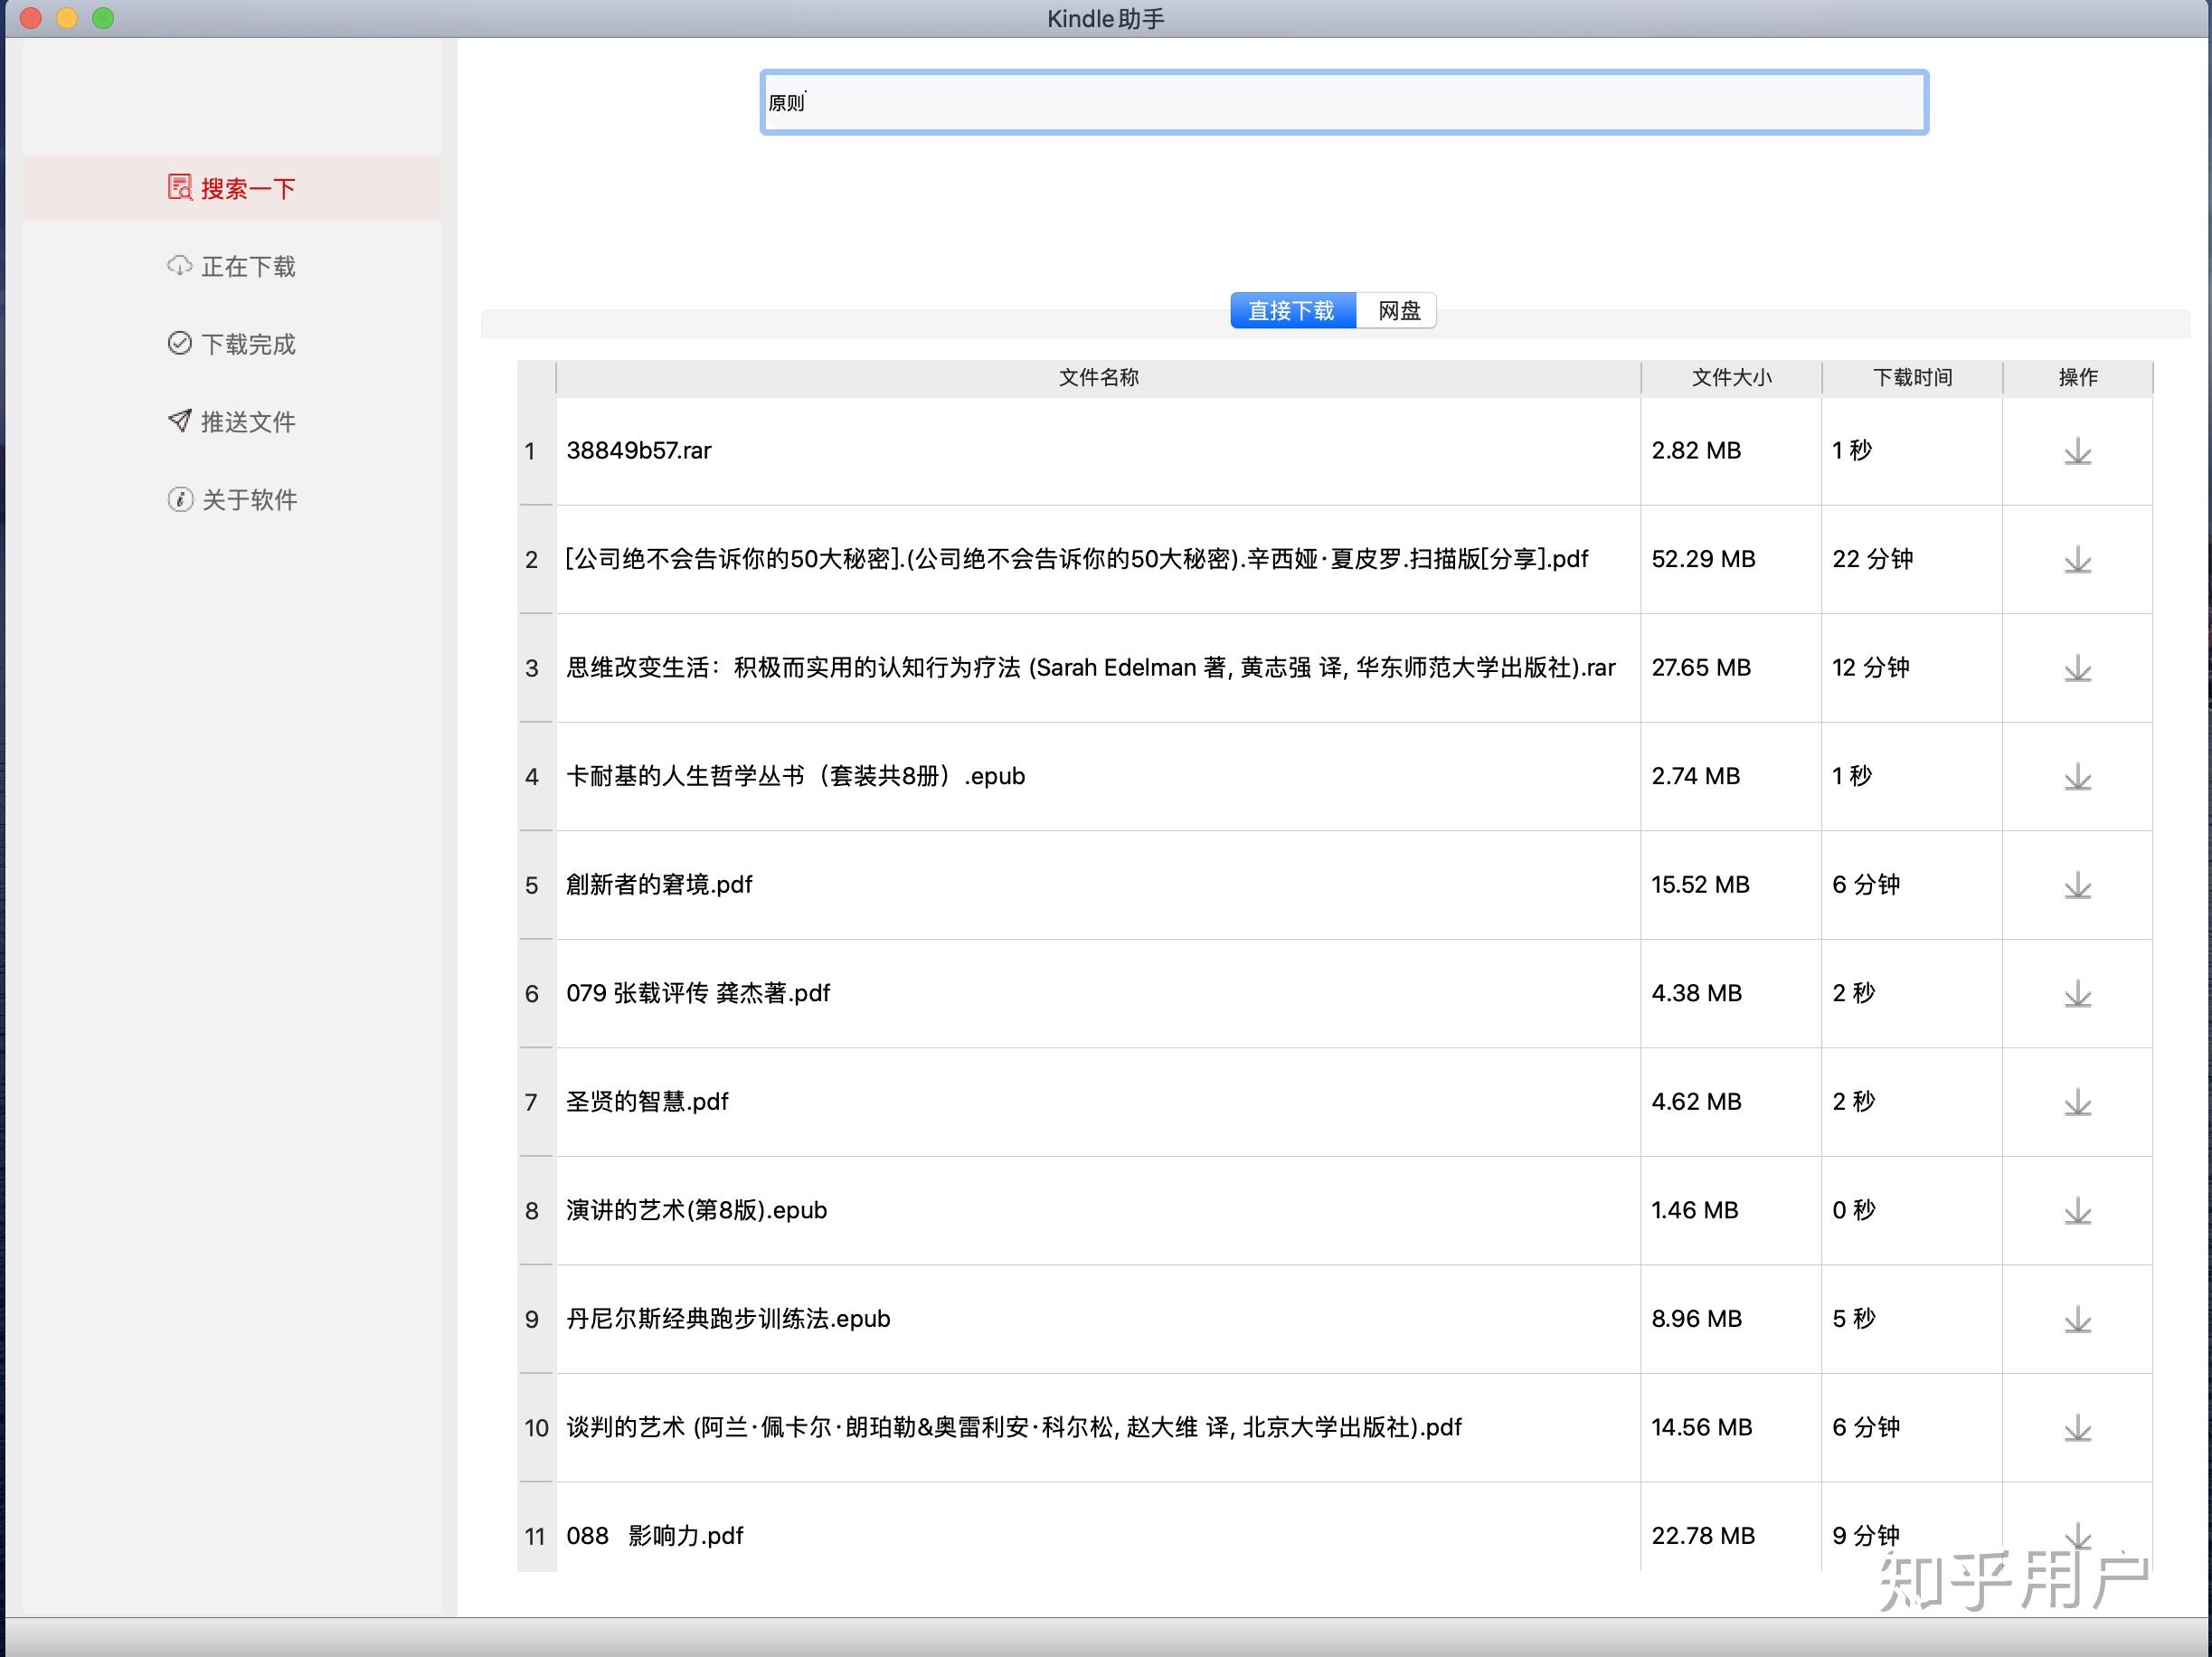Click the 文件名称 column header
The height and width of the screenshot is (1657, 2212).
coord(1098,377)
